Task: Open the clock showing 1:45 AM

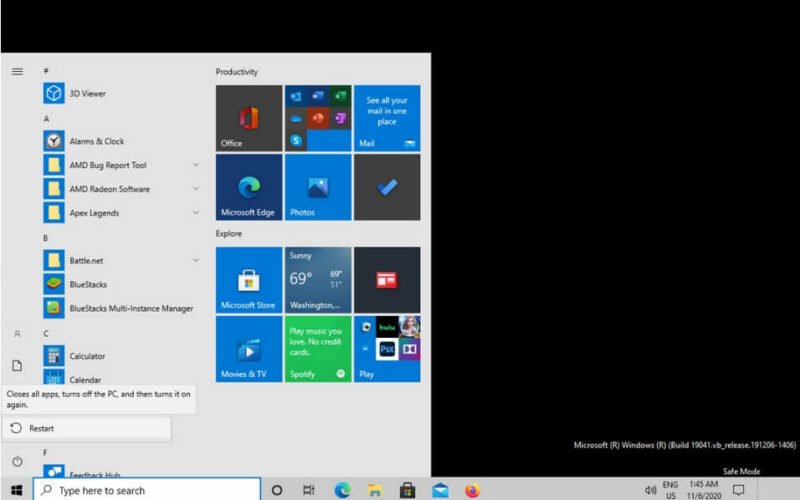Action: 704,490
